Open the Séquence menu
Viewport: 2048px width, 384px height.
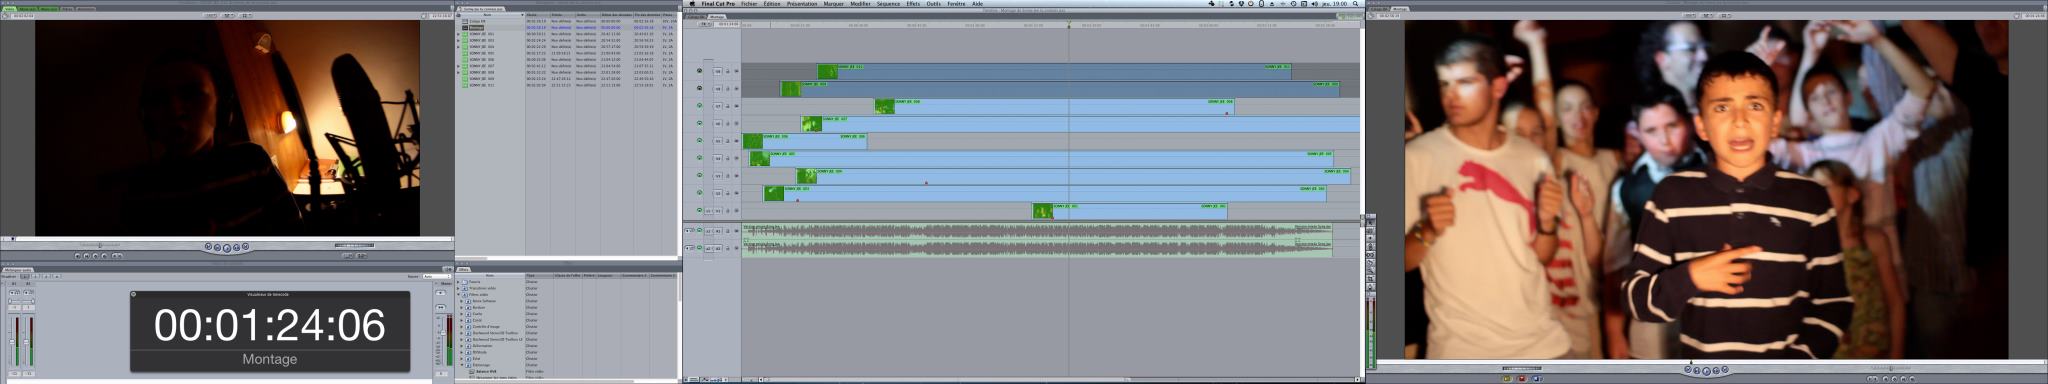pyautogui.click(x=888, y=4)
